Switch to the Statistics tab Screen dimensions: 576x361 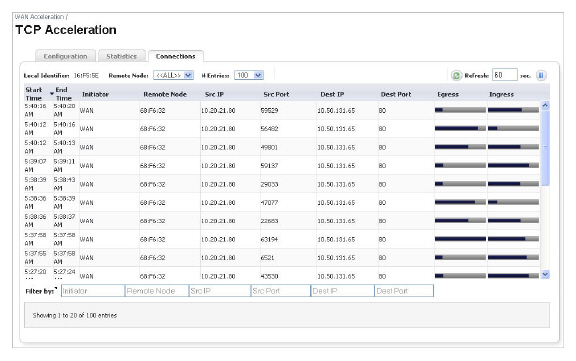pos(122,56)
